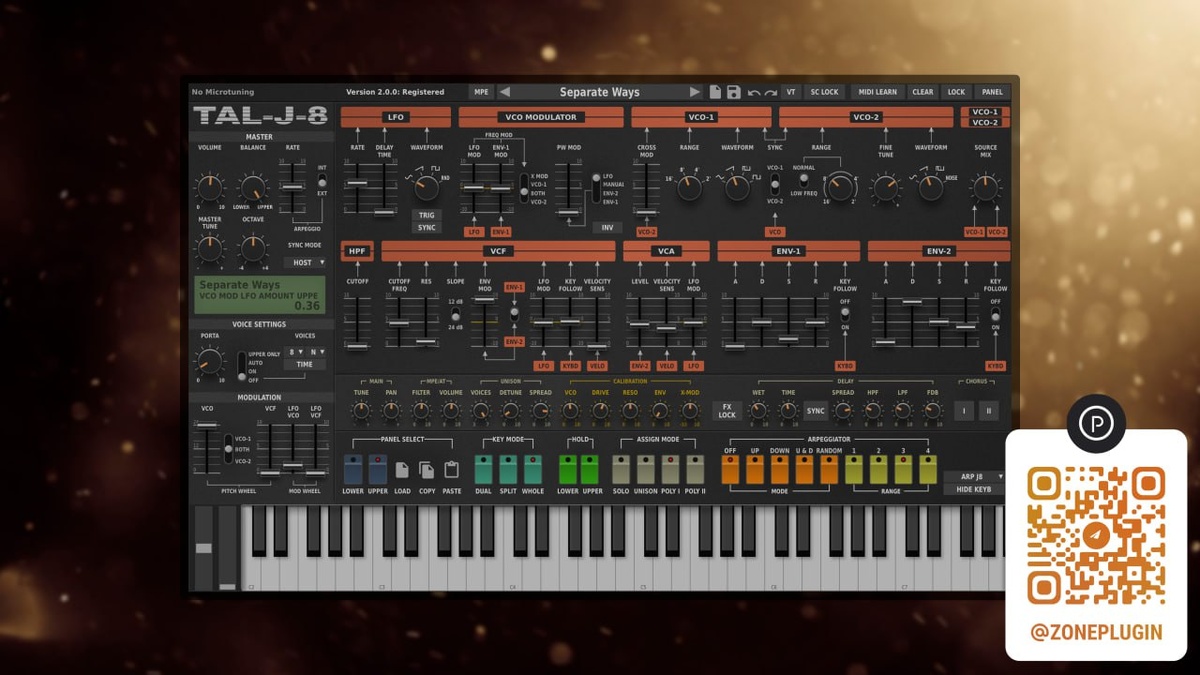Open the voices N mode dropdown
The image size is (1200, 675).
click(x=317, y=352)
